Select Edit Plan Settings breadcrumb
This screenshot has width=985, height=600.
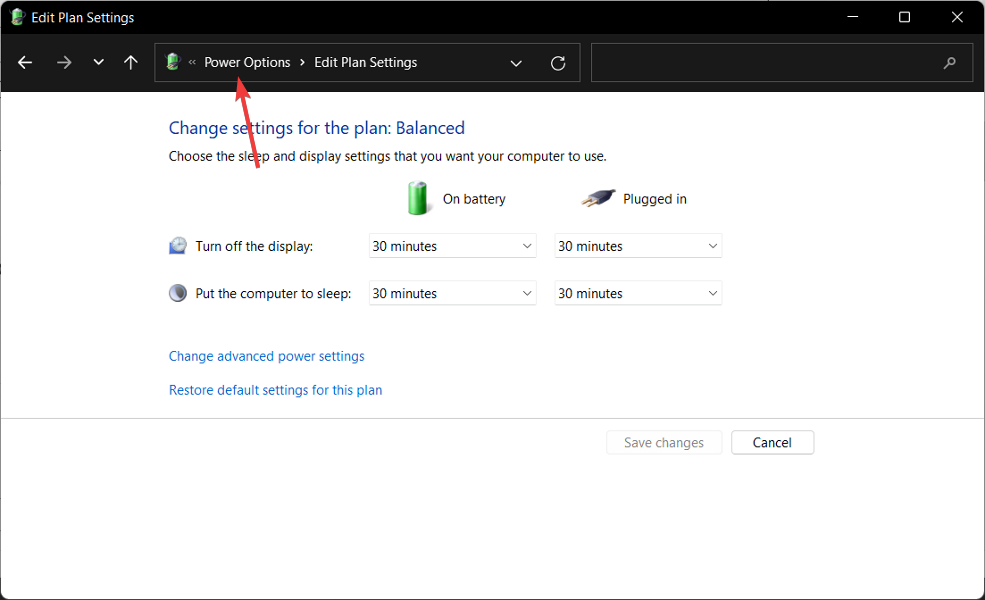coord(366,62)
